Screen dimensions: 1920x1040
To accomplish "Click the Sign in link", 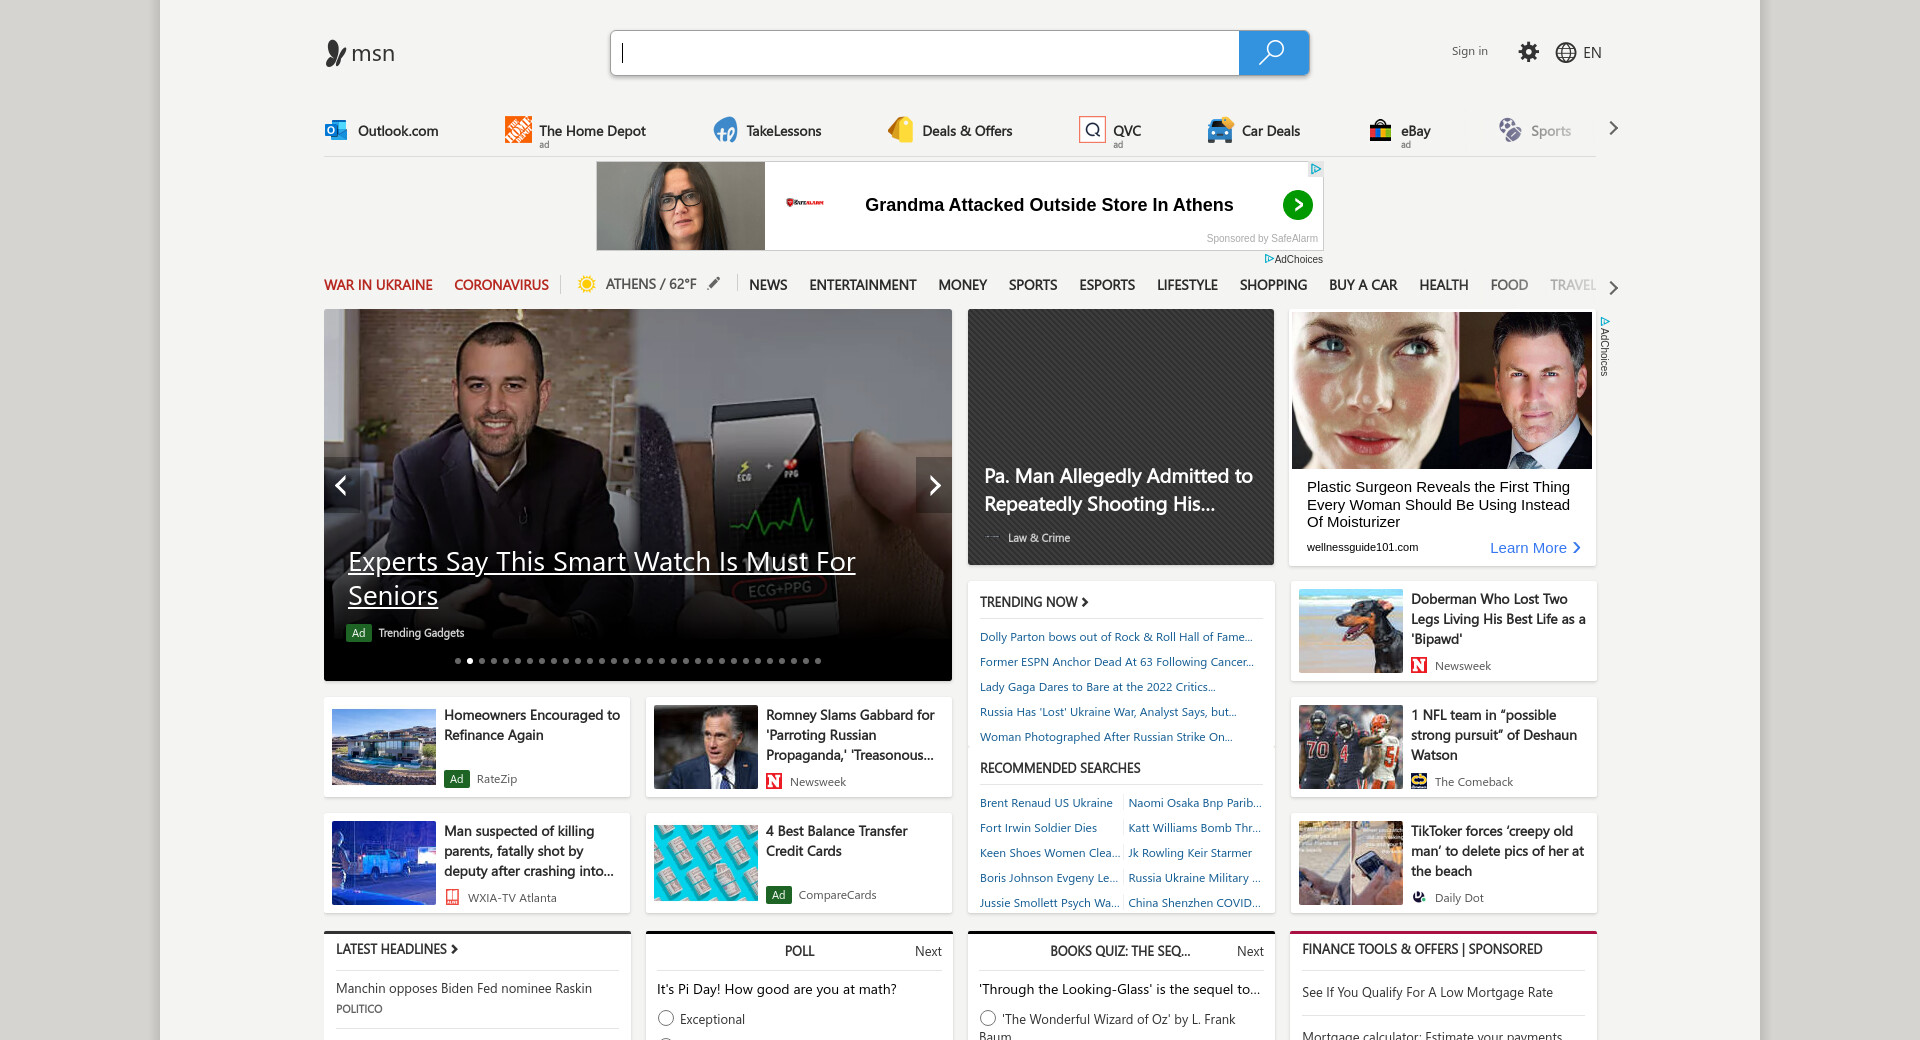I will pyautogui.click(x=1469, y=51).
